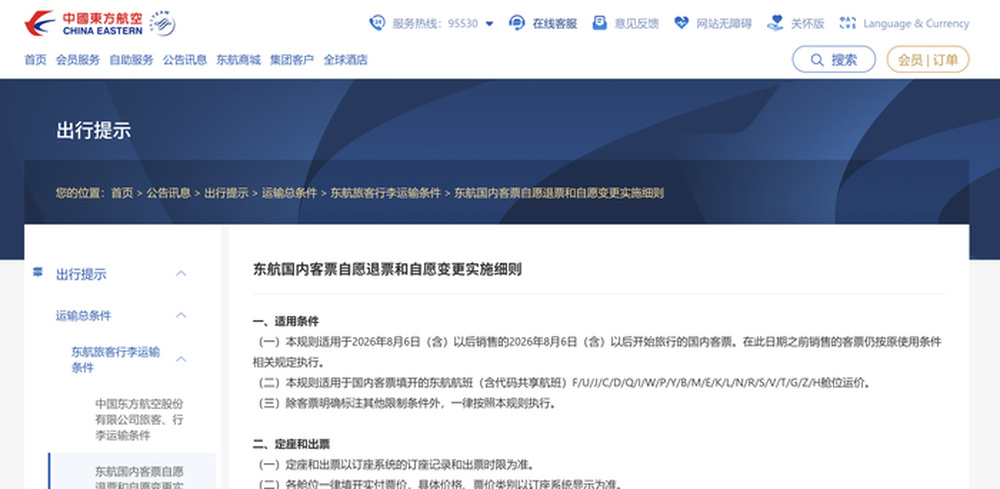This screenshot has width=1000, height=489.
Task: Collapse the 出行提示 sidebar chevron
Action: (x=181, y=274)
